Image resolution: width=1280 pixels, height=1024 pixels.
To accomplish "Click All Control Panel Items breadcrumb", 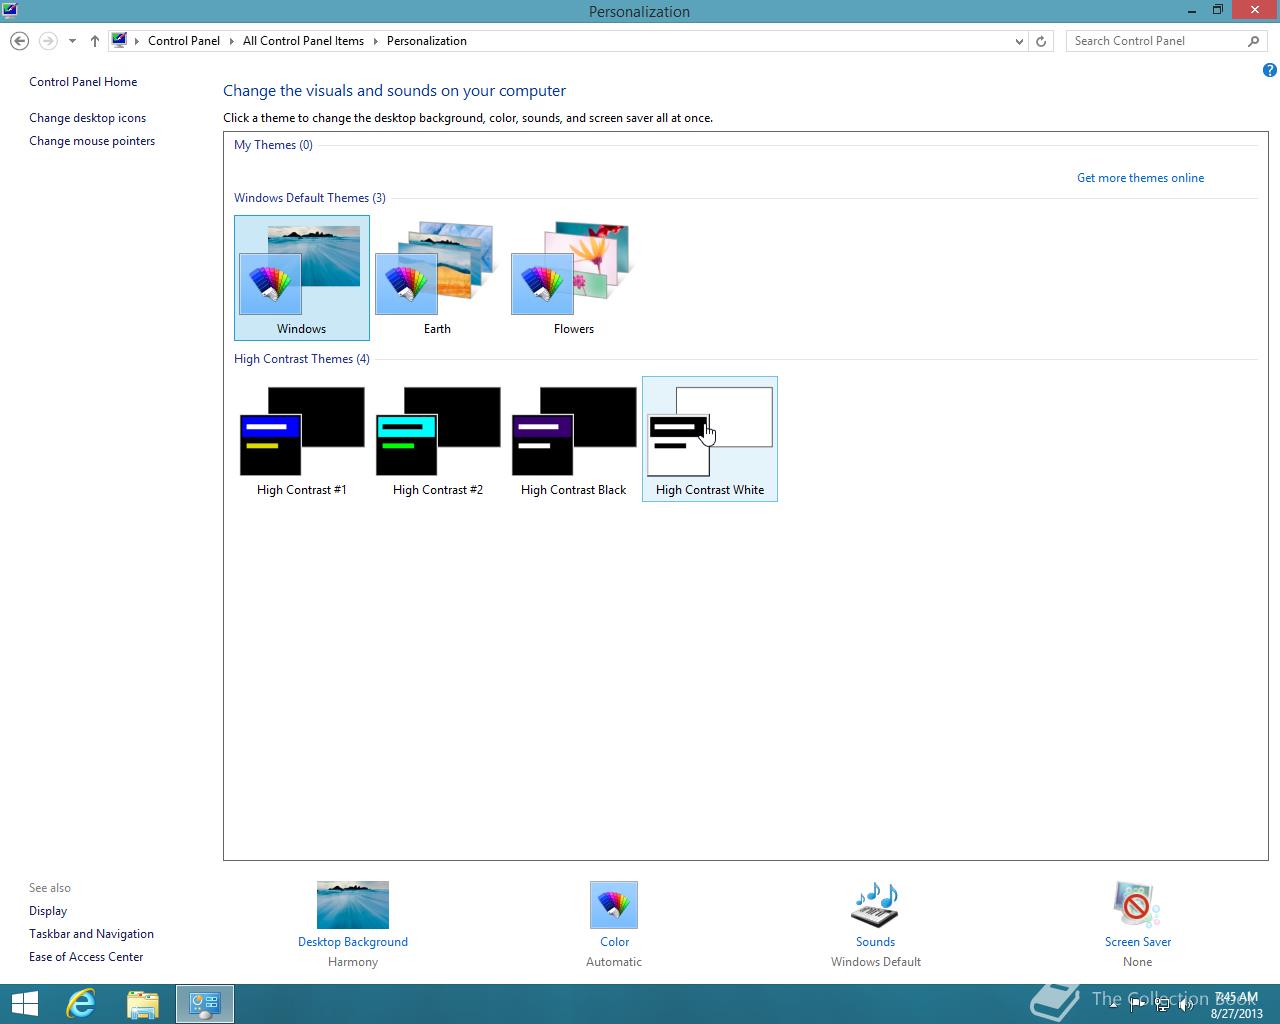I will pos(303,41).
